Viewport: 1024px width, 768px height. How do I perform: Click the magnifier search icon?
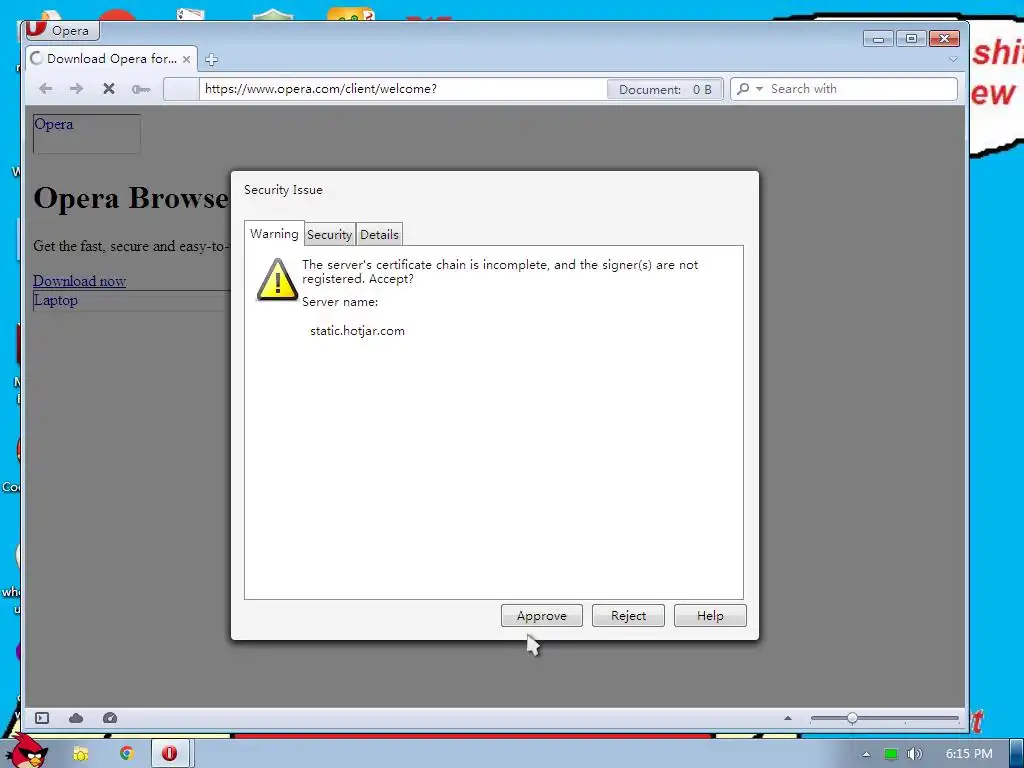743,89
